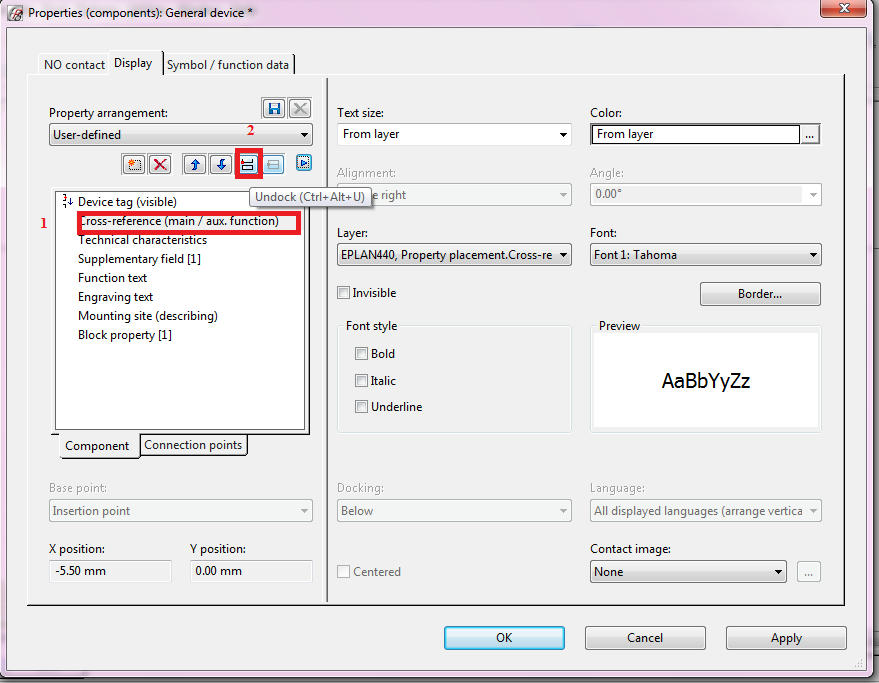Click the Color ellipsis browse button

809,134
